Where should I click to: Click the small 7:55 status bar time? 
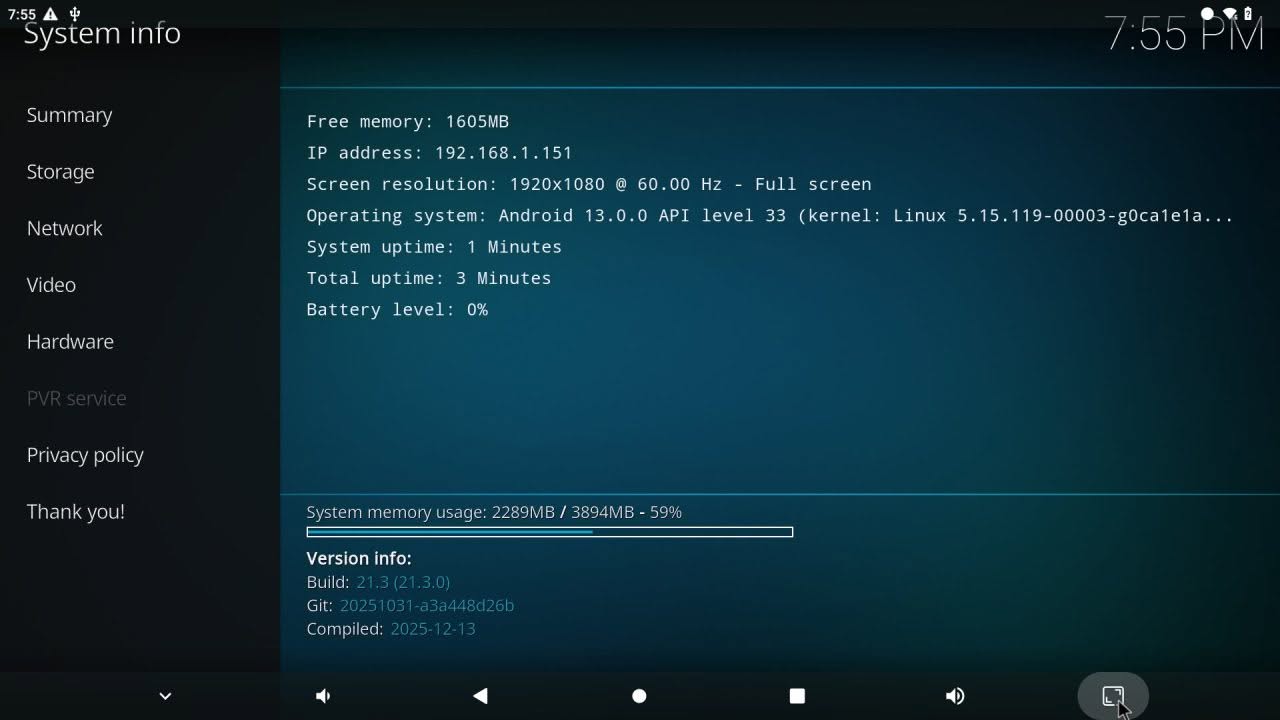tap(21, 14)
